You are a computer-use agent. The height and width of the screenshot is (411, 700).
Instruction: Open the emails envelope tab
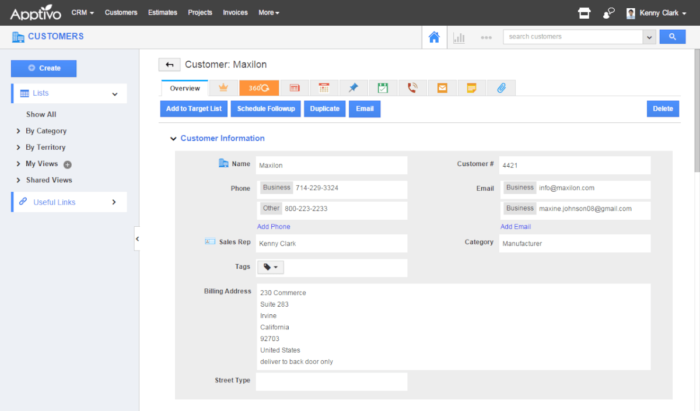(x=442, y=88)
